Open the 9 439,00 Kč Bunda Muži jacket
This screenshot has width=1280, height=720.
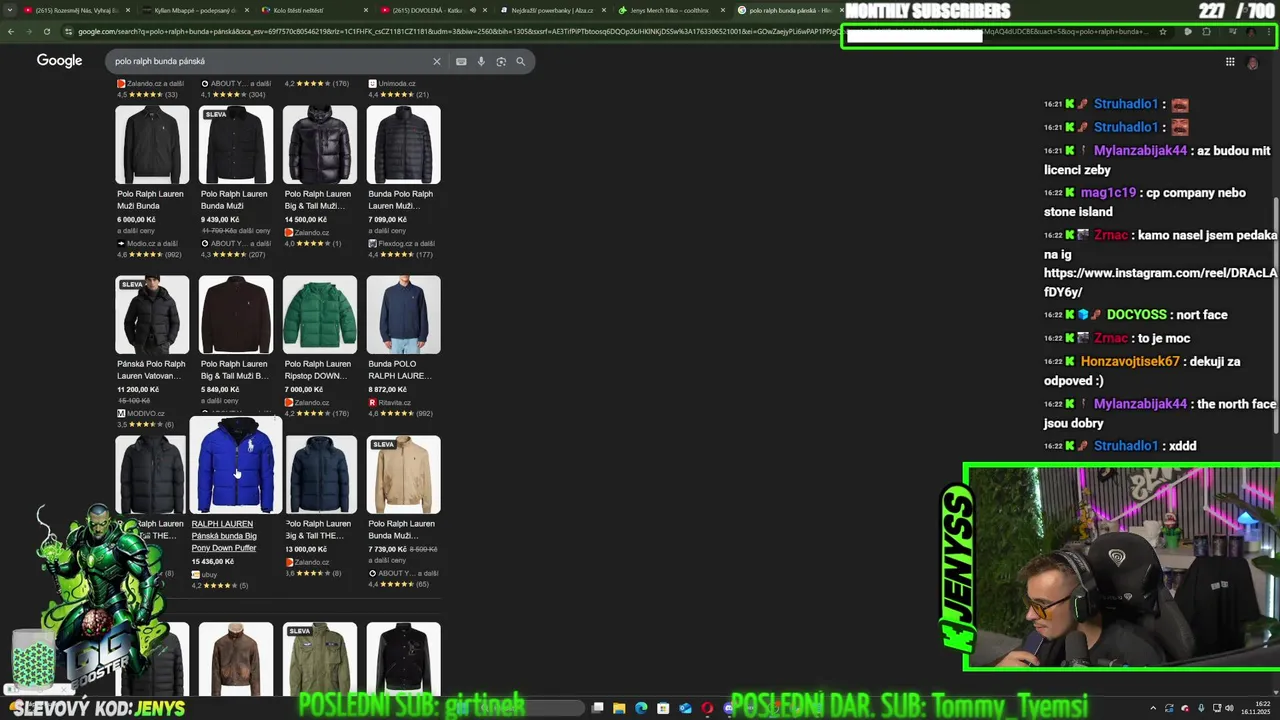point(236,145)
